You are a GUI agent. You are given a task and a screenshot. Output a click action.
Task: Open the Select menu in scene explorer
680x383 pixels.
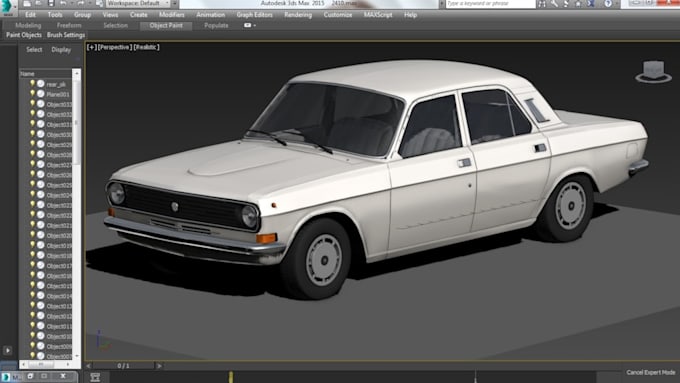click(34, 50)
